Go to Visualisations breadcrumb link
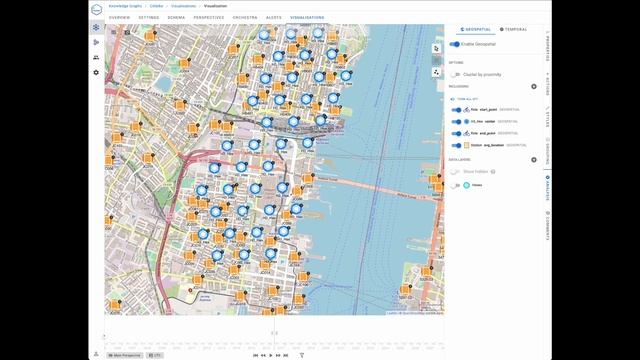Screen dimensions: 640x360 (183, 6)
